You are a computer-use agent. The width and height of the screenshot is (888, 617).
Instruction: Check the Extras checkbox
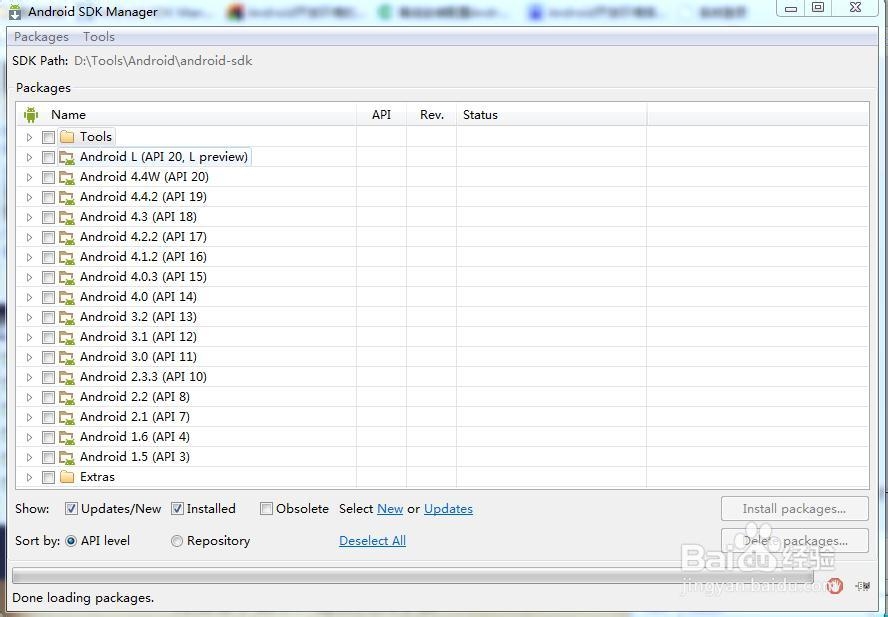pyautogui.click(x=48, y=478)
